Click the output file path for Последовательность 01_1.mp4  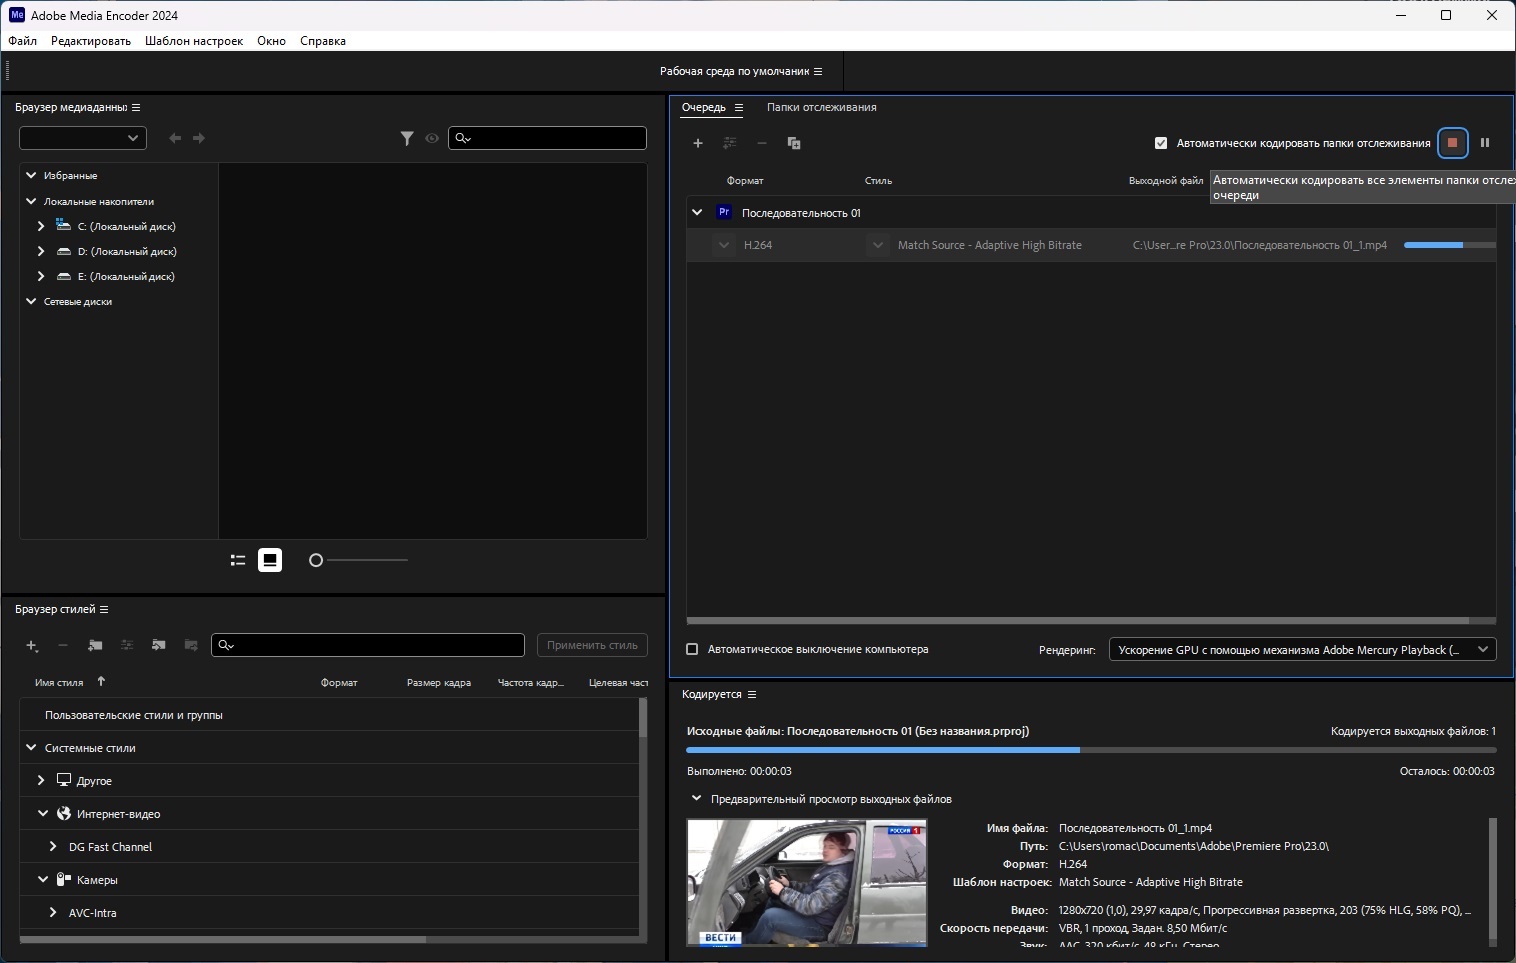point(1259,245)
